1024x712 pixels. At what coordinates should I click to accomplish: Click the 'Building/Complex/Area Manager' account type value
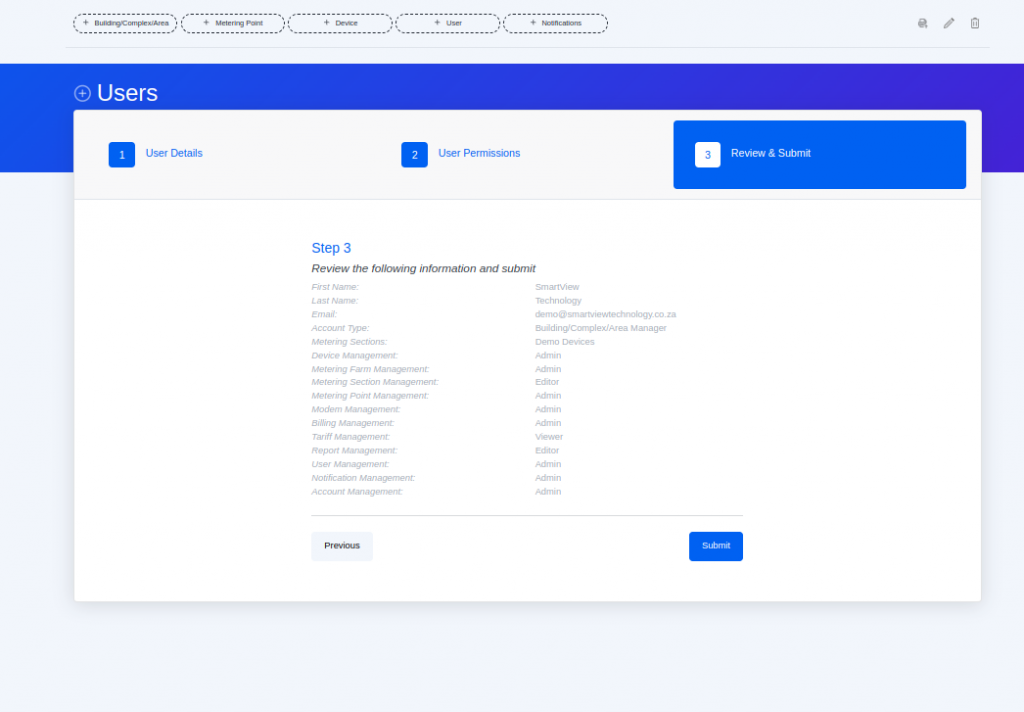601,328
